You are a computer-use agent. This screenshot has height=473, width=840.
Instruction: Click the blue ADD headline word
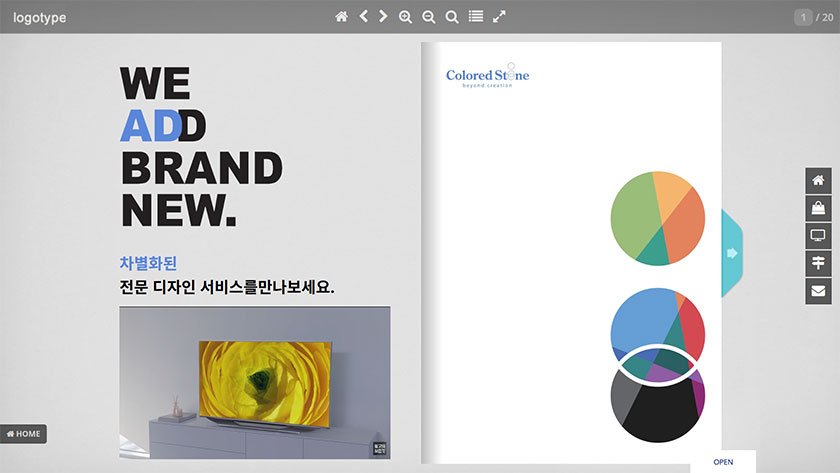click(163, 126)
